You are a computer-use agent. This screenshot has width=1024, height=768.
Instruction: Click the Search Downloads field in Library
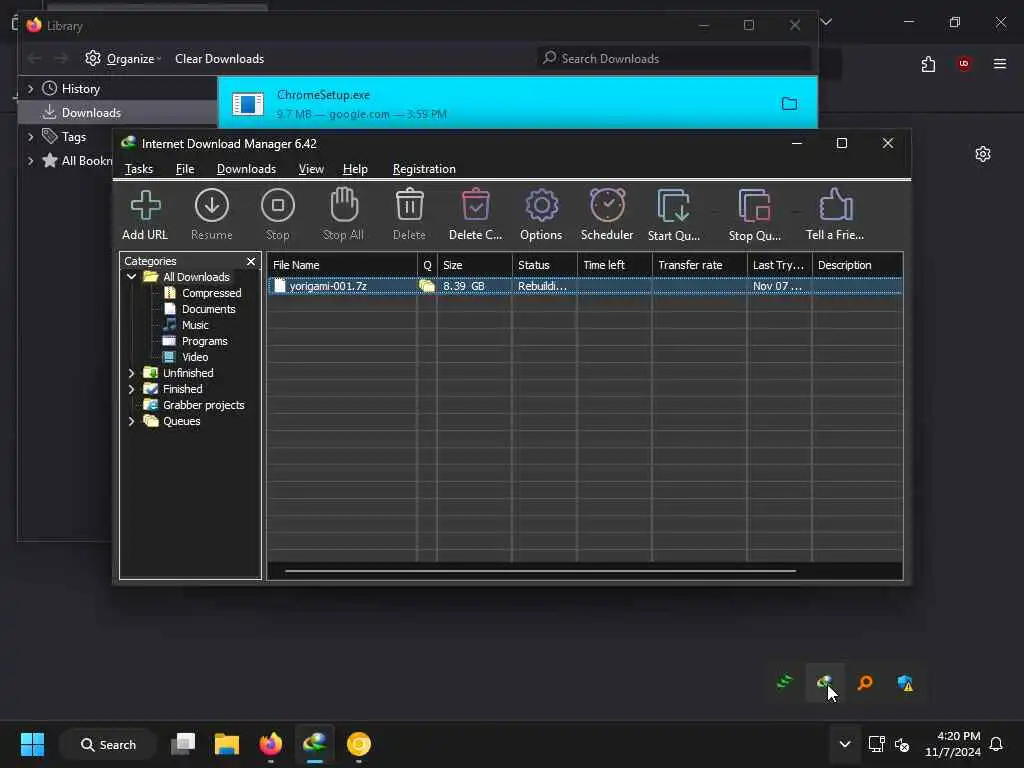tap(674, 59)
